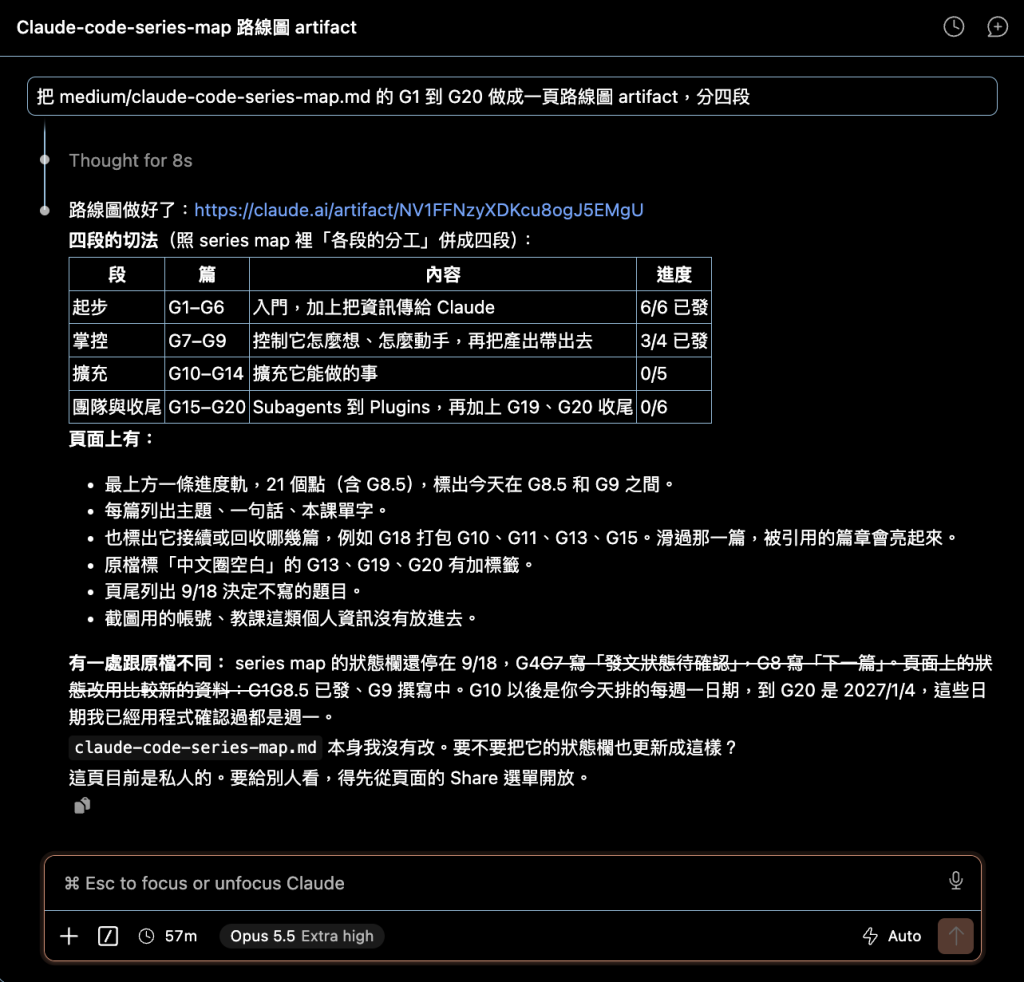Click bullet about 最上方一條進度軌
1024x982 pixels.
[x=389, y=484]
